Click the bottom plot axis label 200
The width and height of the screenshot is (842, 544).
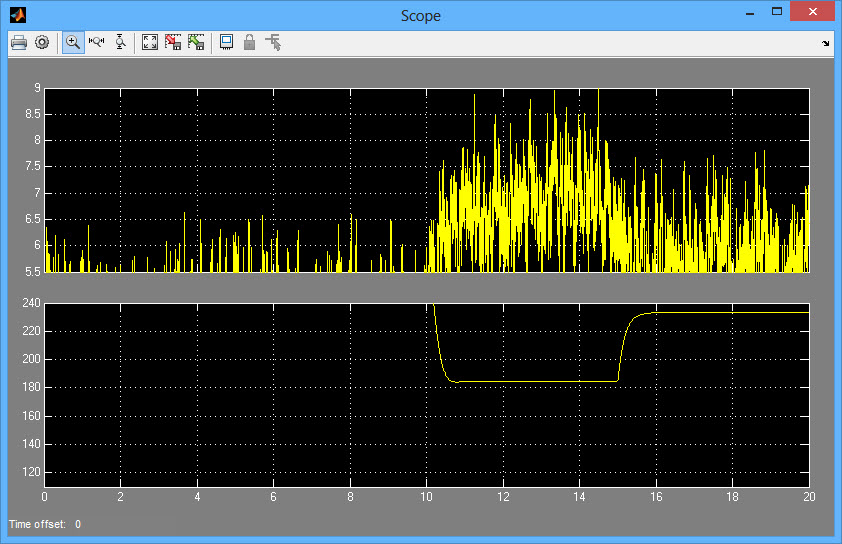[32, 359]
